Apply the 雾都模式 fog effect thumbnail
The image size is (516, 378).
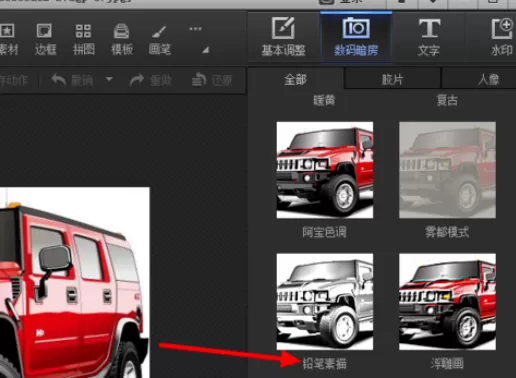pos(447,170)
